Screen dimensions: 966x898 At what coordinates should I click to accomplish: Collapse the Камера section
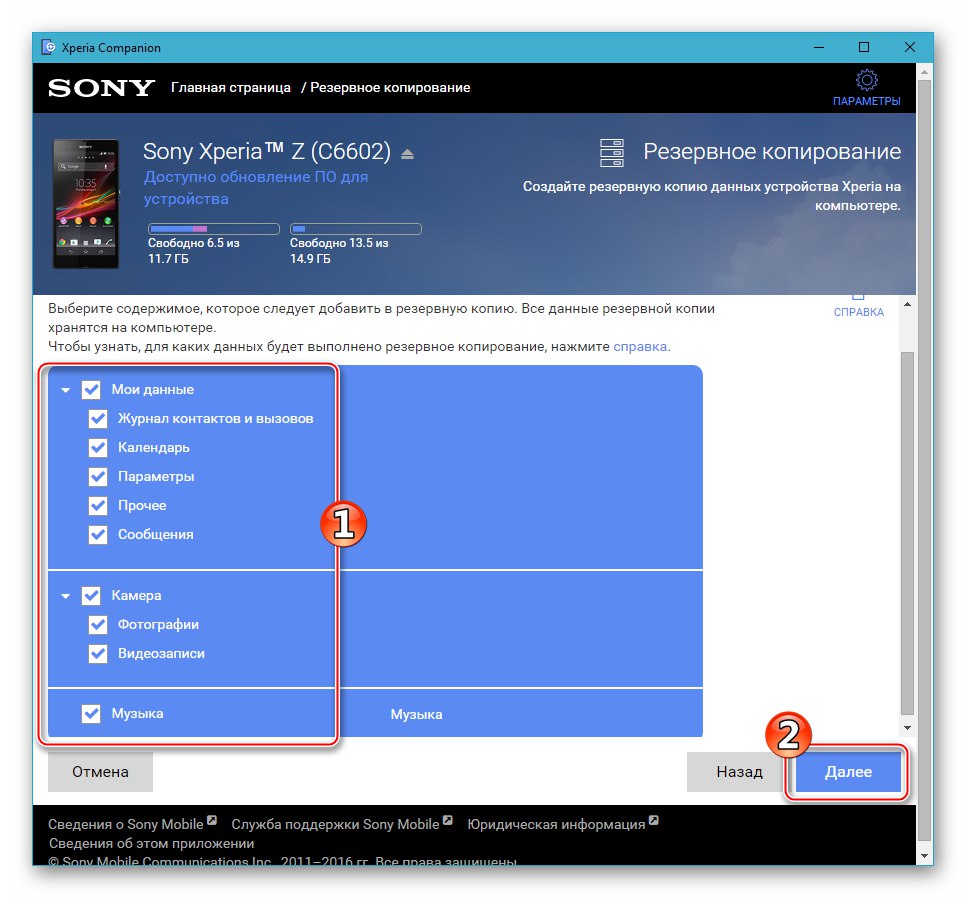tap(66, 595)
